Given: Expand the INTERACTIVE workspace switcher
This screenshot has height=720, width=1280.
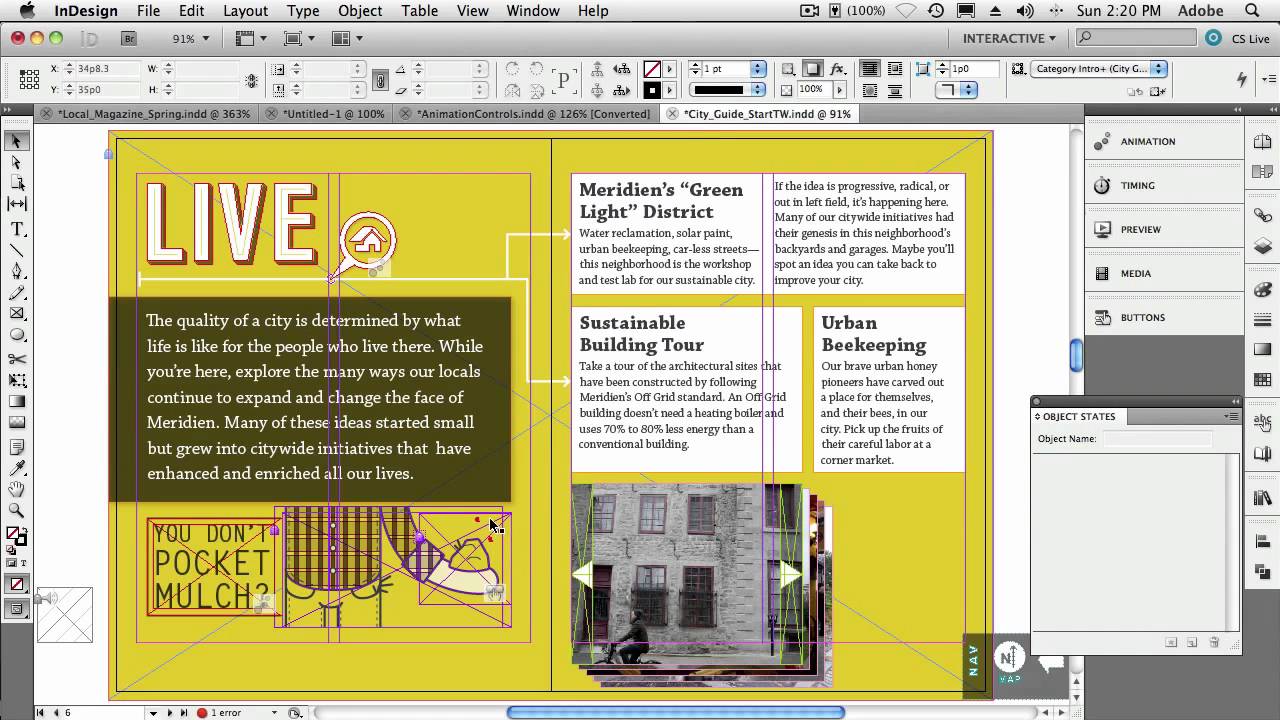Looking at the screenshot, I should point(1009,38).
